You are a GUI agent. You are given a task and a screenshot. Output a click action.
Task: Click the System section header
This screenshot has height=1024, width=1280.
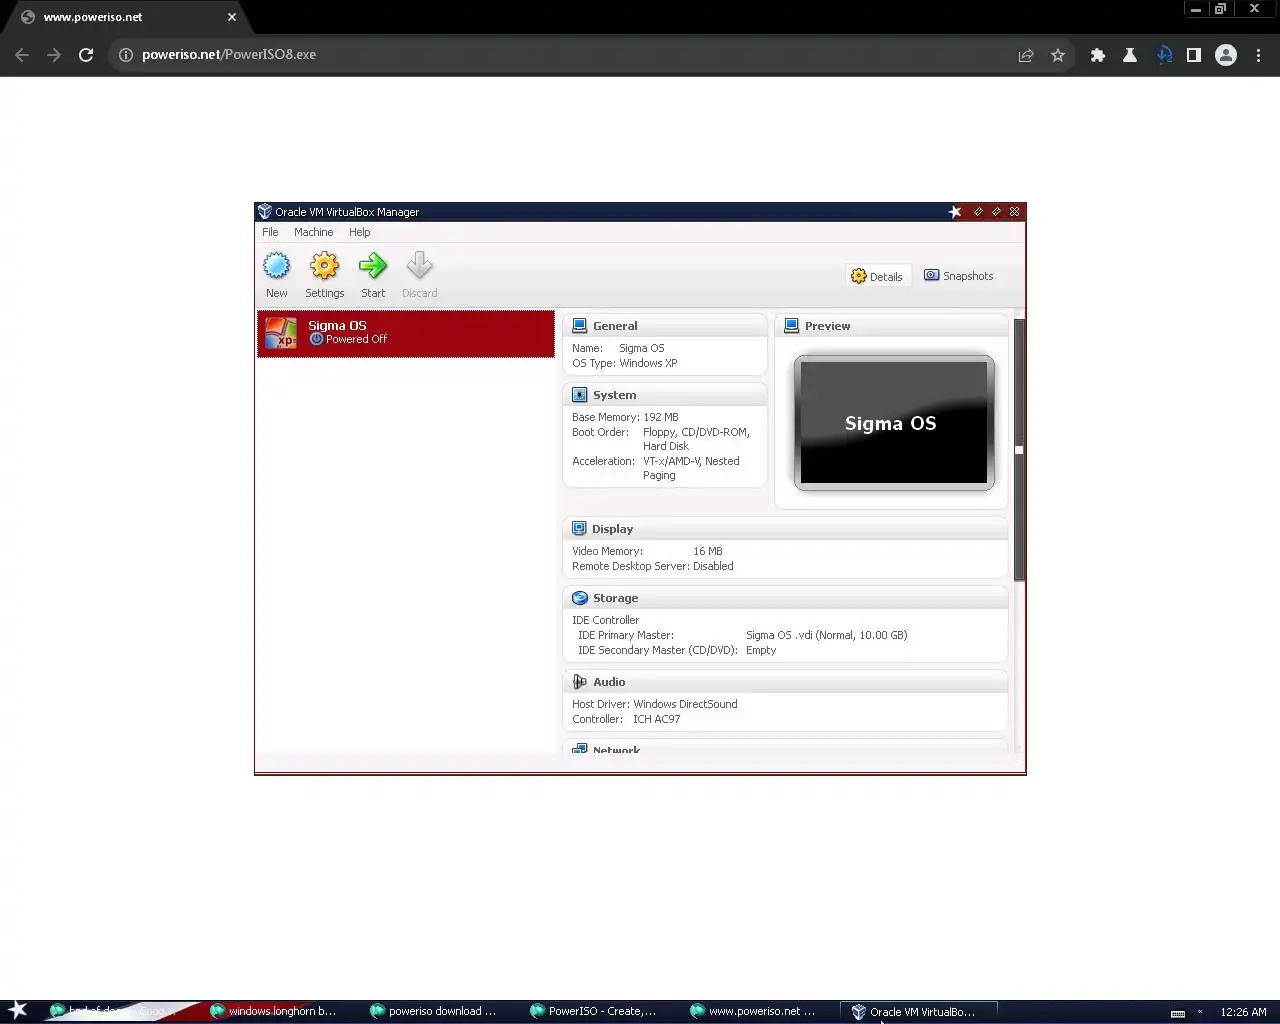(665, 395)
